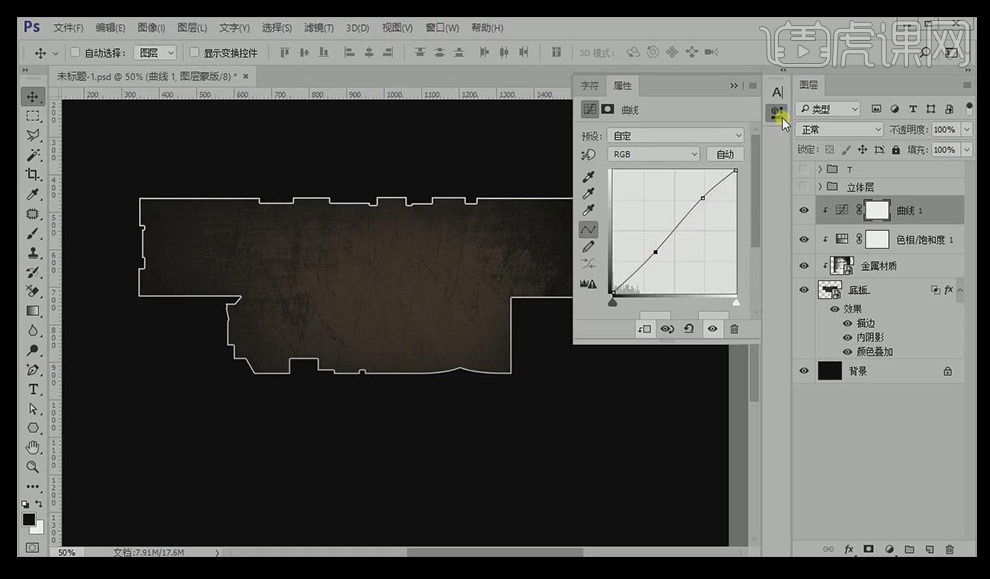The height and width of the screenshot is (579, 990).
Task: Expand the 立体层 layer group
Action: click(820, 187)
